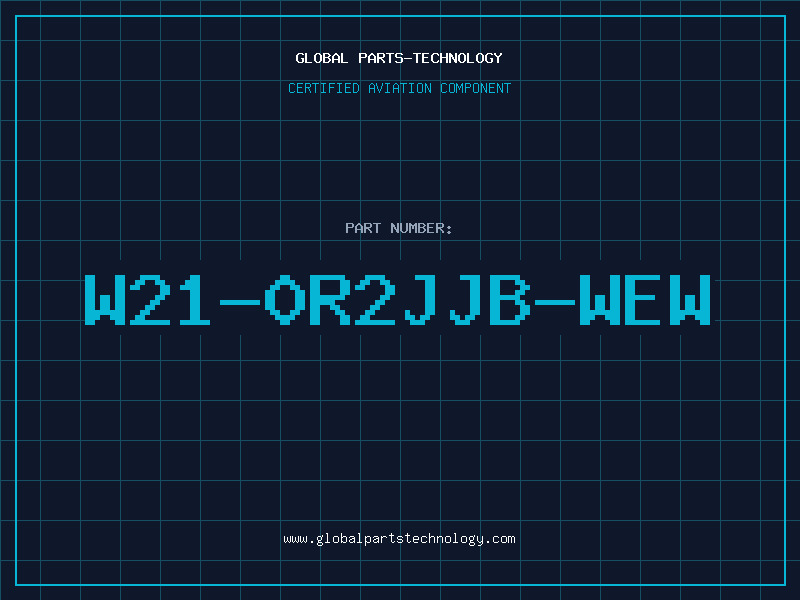Click the dash preceding WEW
The height and width of the screenshot is (600, 800).
[x=555, y=302]
